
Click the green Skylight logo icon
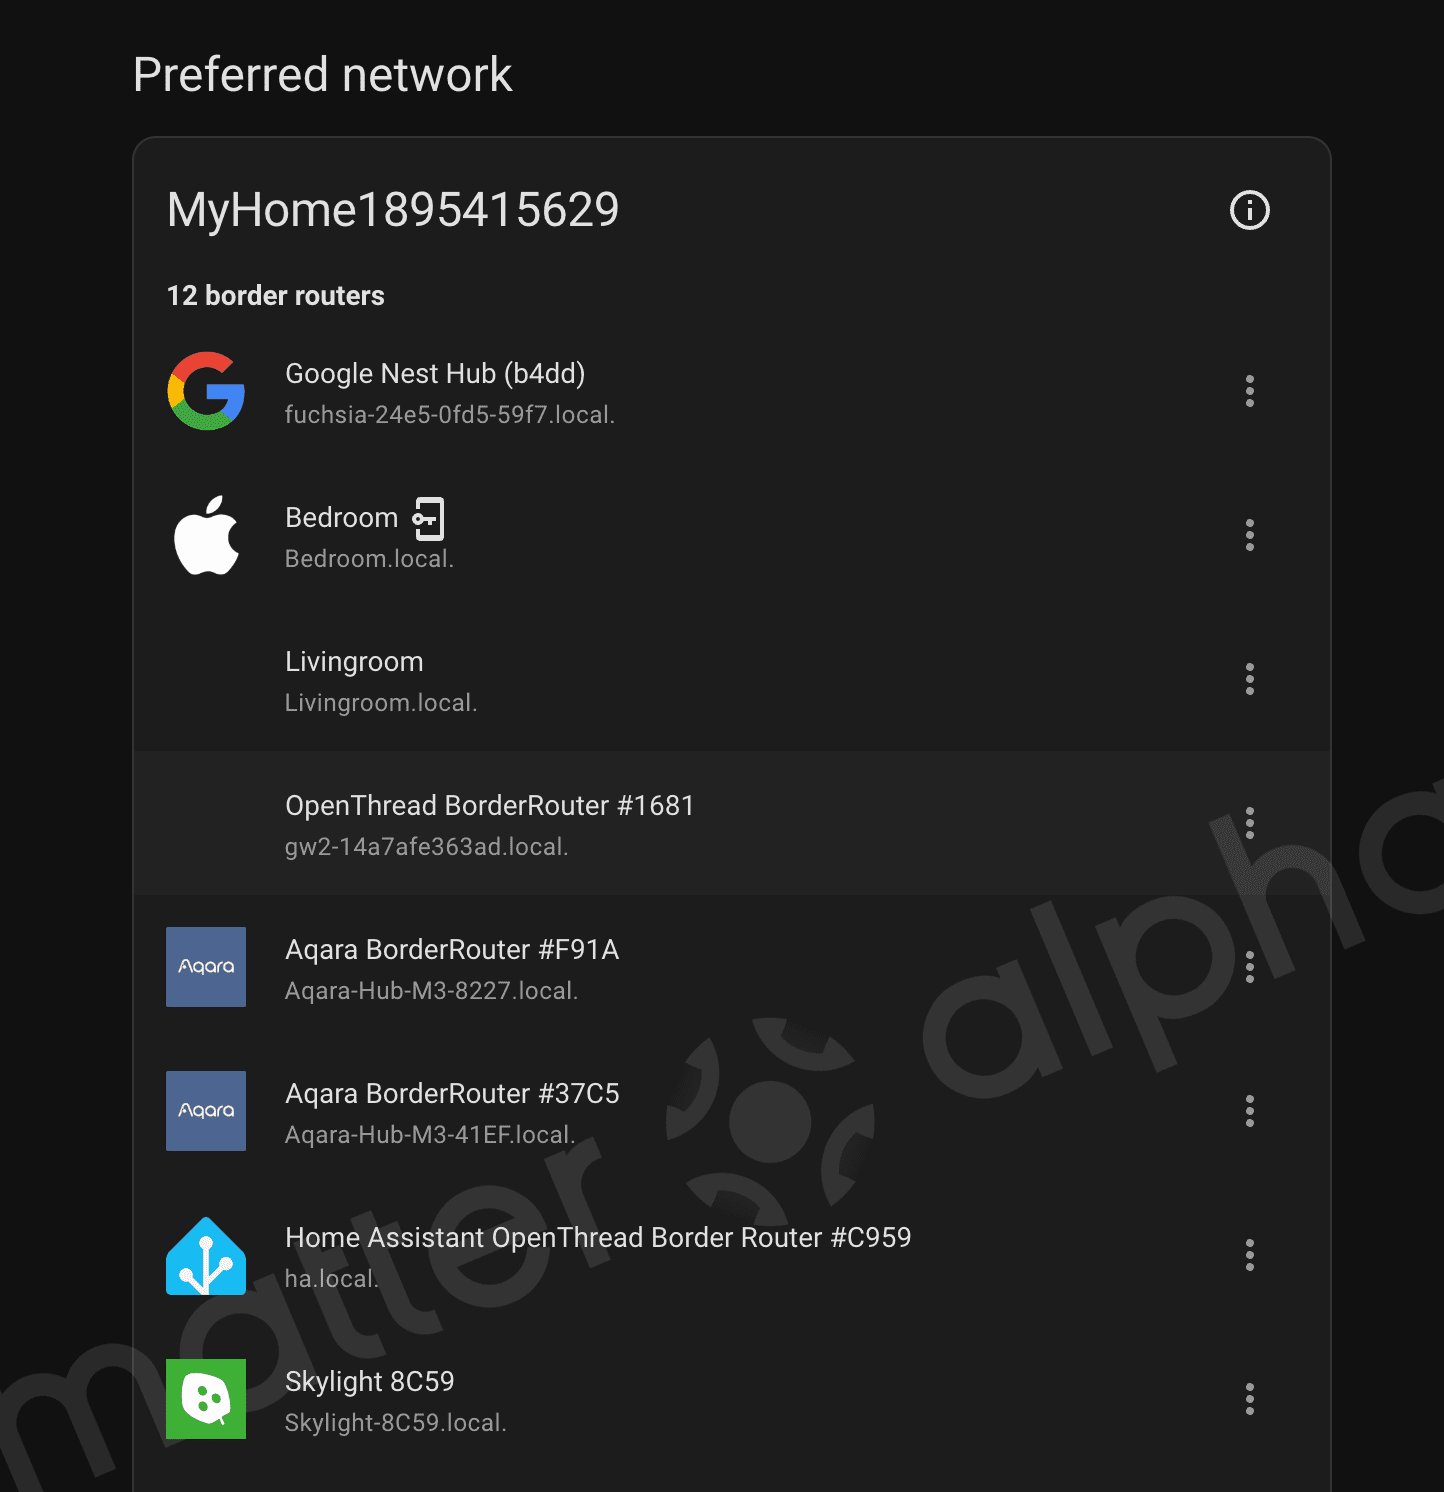206,1399
